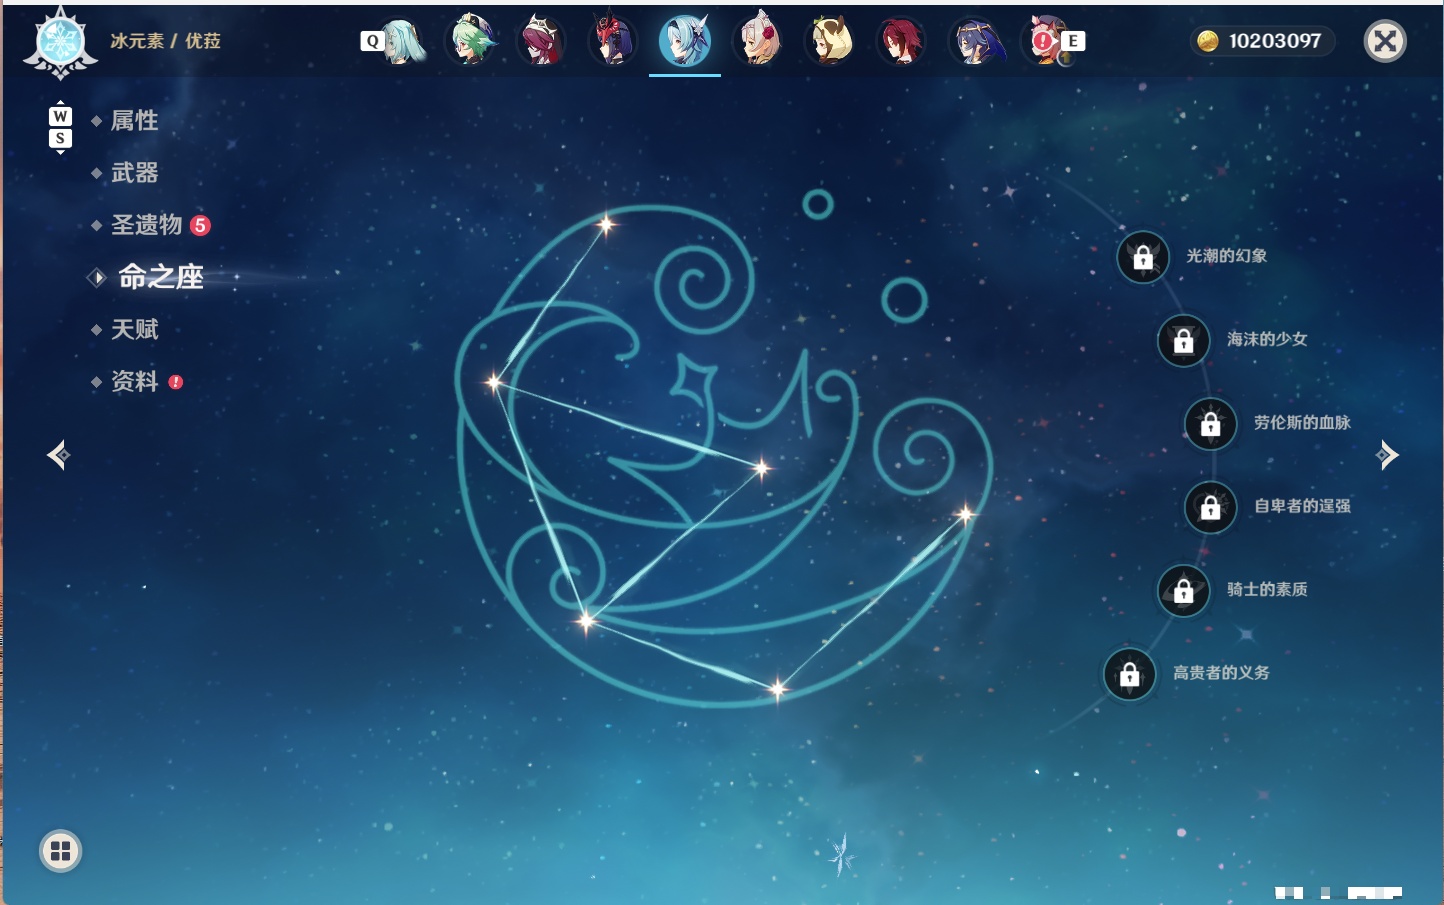Click the 冰元素 / 优菈 title text

click(x=165, y=41)
